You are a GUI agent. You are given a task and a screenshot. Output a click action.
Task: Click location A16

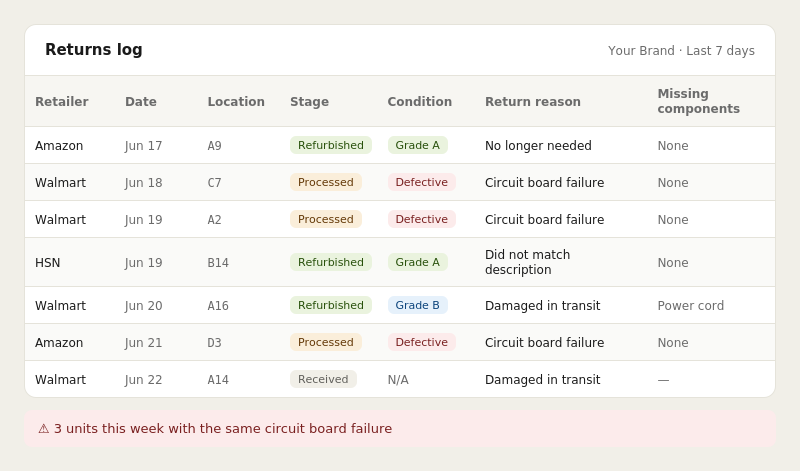click(x=218, y=306)
